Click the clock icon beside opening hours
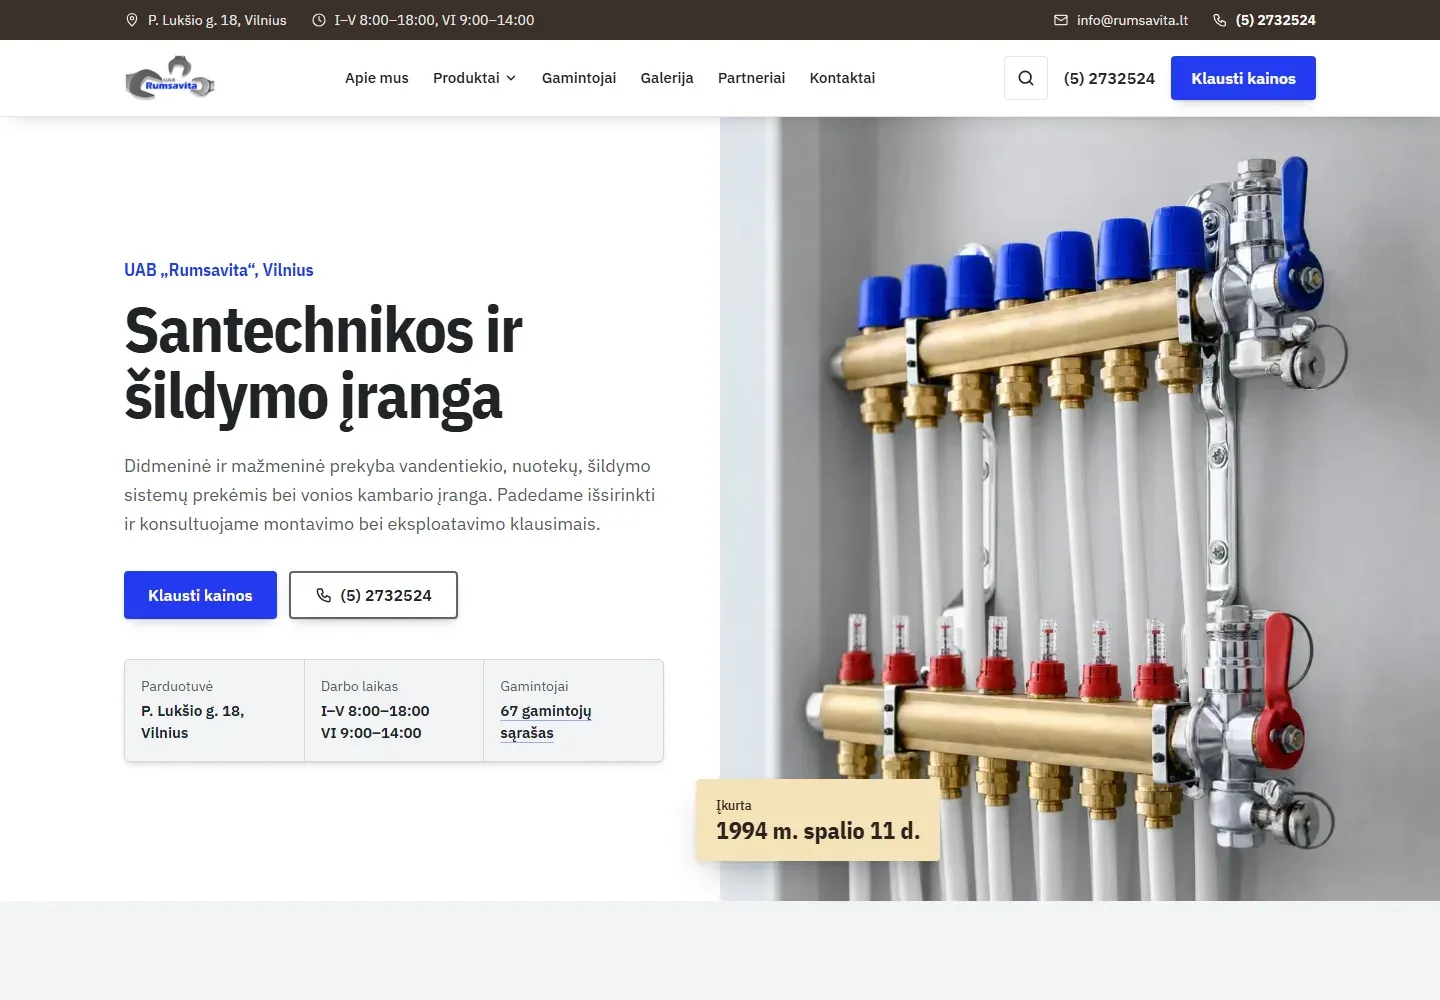Image resolution: width=1440 pixels, height=1000 pixels. pyautogui.click(x=319, y=20)
